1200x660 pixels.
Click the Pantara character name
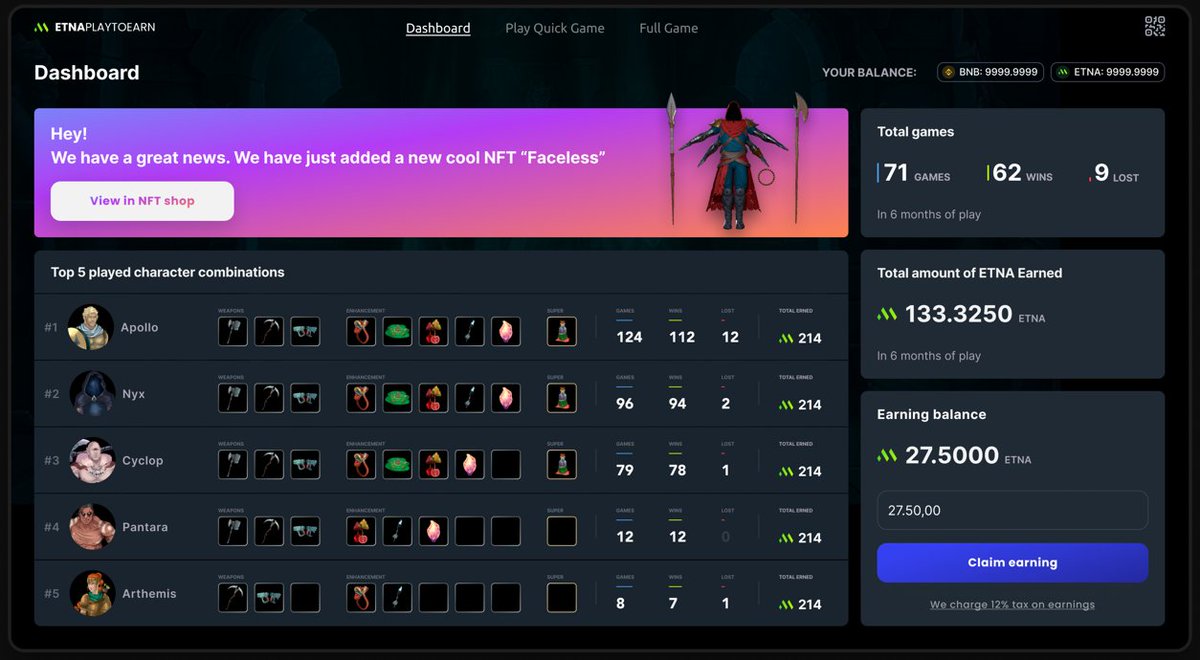144,527
